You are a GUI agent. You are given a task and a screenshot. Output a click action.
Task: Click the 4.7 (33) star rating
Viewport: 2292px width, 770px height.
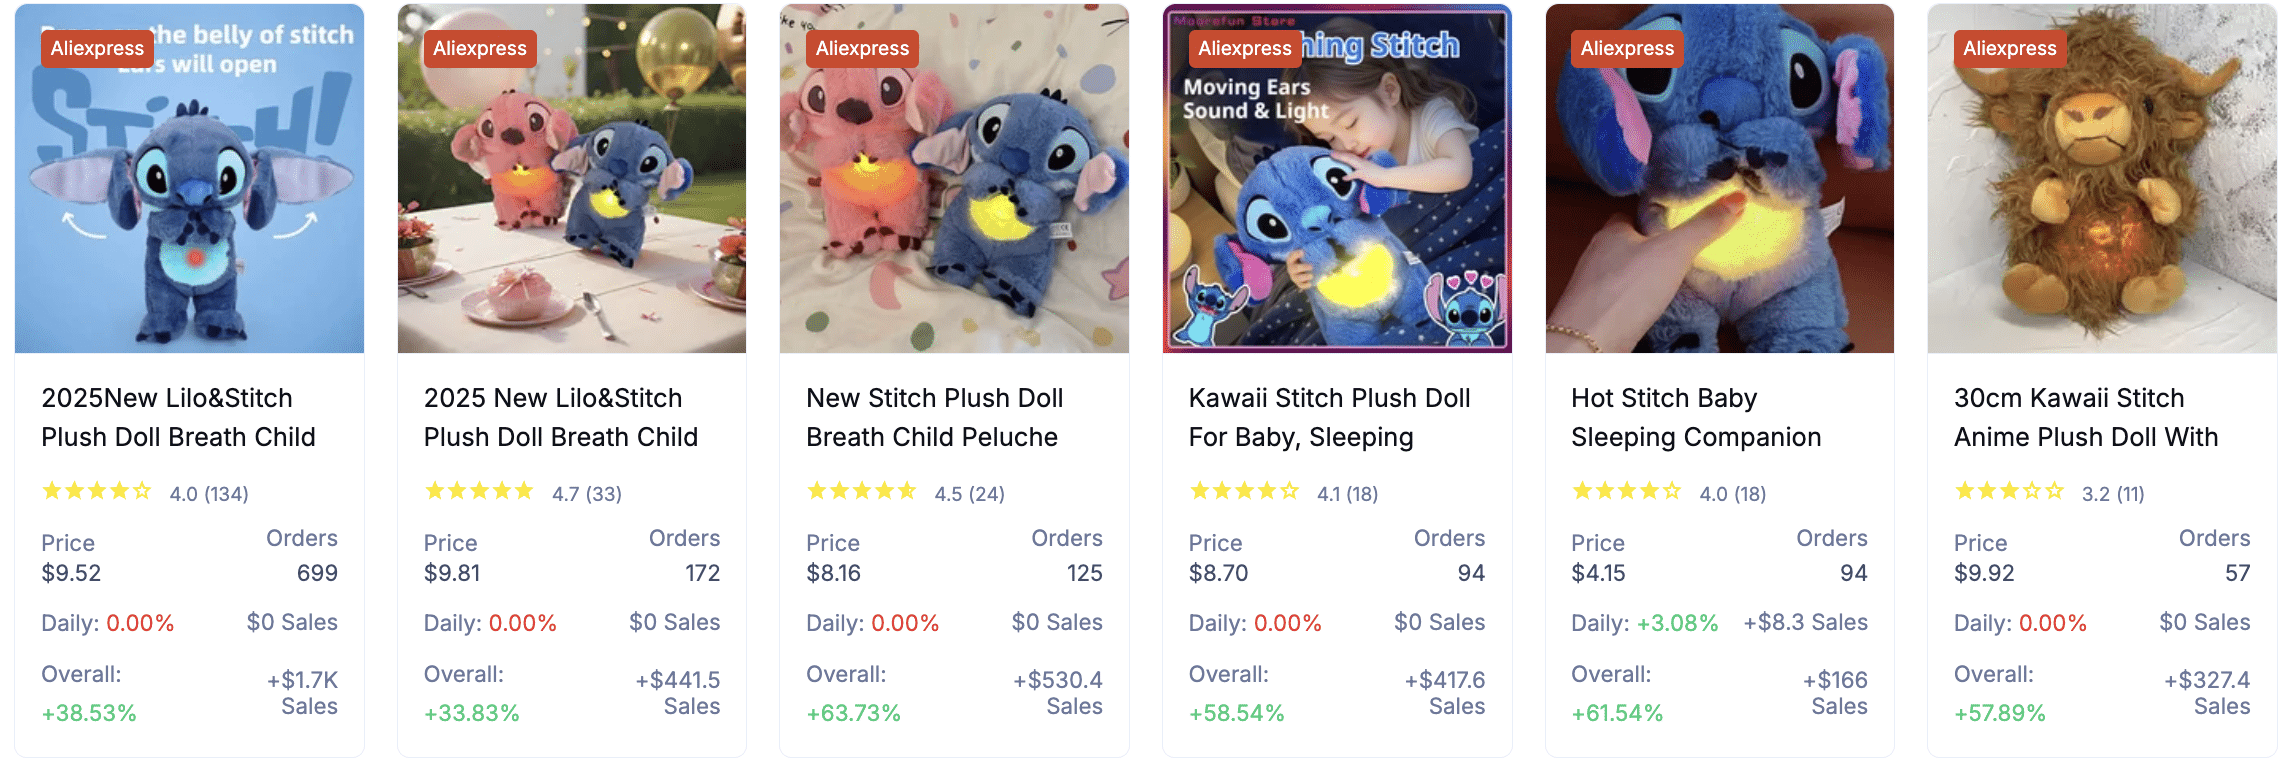pyautogui.click(x=523, y=492)
